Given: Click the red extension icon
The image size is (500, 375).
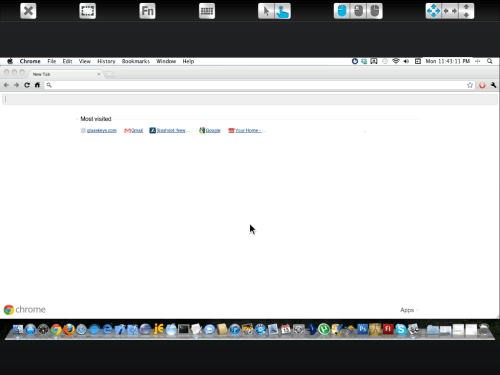Looking at the screenshot, I should point(482,85).
